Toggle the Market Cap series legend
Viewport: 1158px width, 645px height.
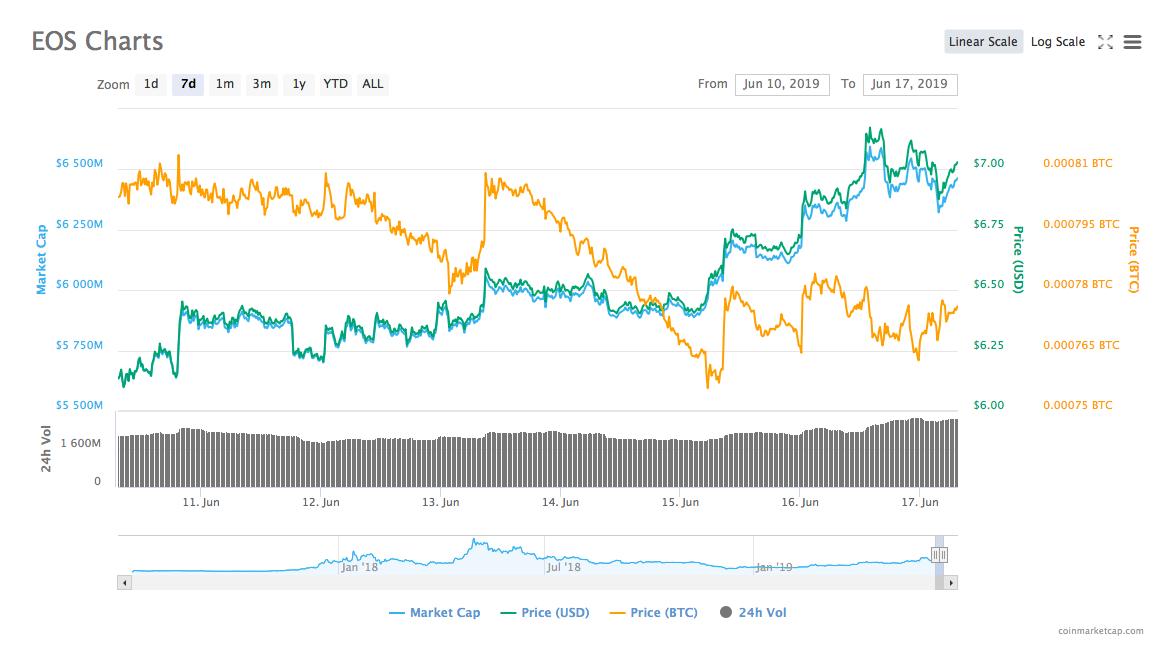434,612
